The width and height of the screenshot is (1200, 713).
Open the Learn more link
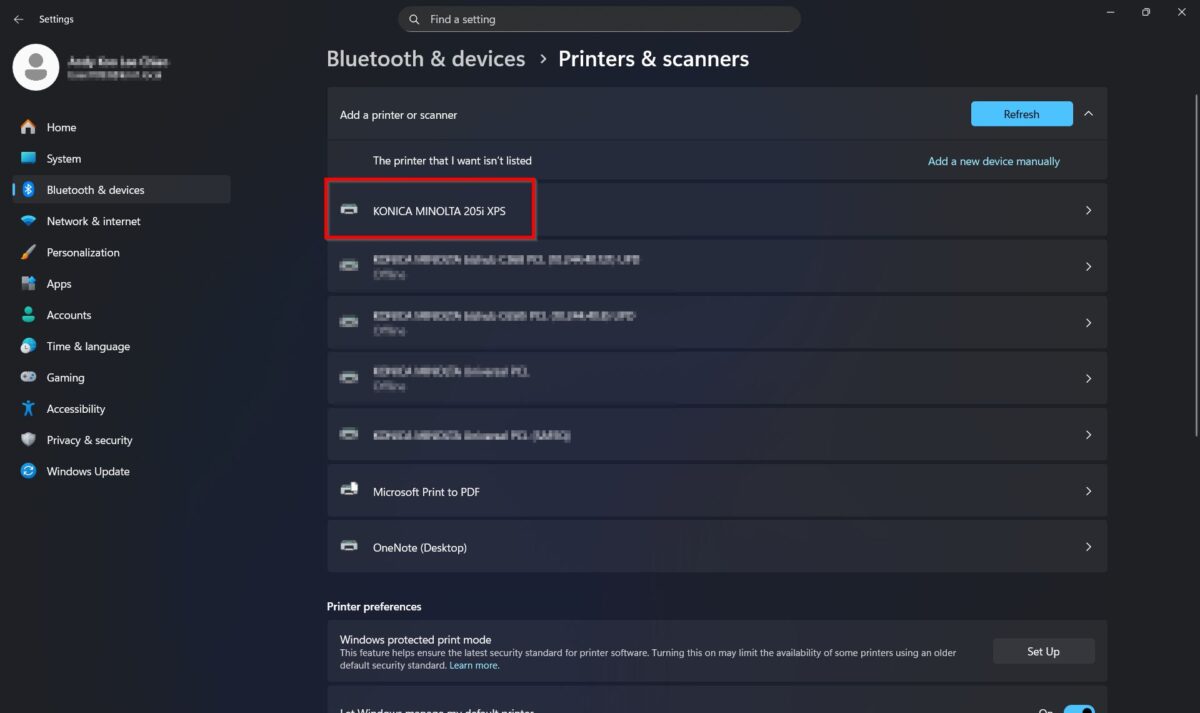(x=473, y=665)
